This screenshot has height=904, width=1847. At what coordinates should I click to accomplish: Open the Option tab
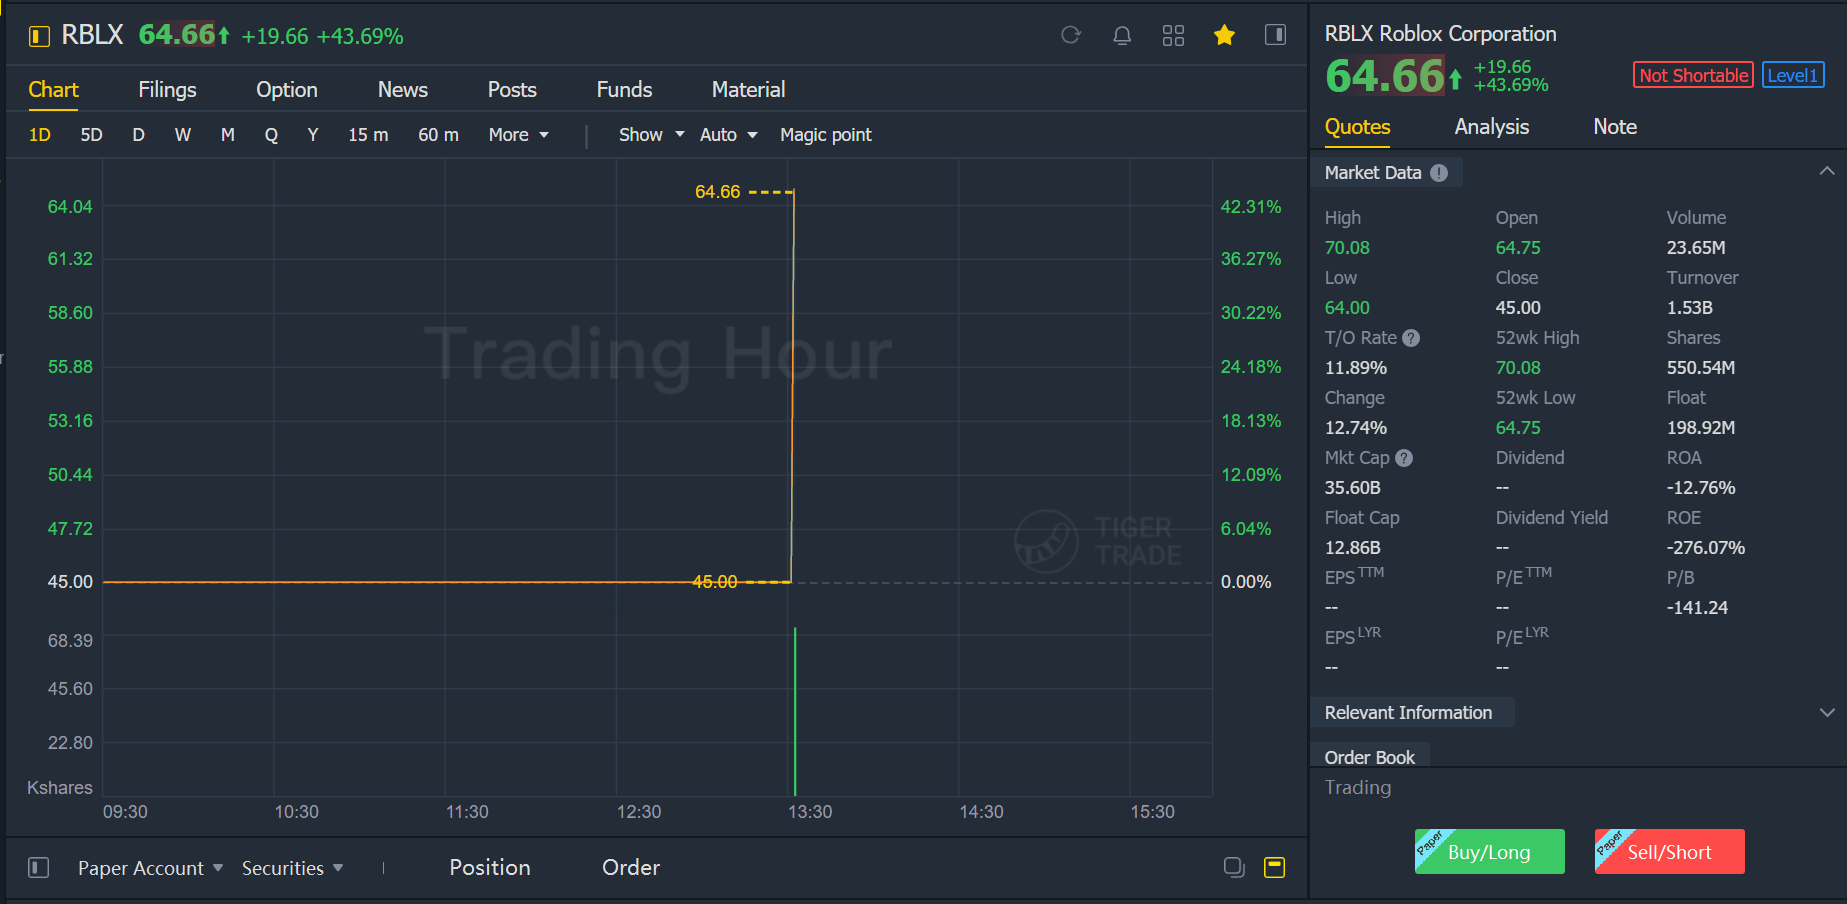click(x=287, y=90)
